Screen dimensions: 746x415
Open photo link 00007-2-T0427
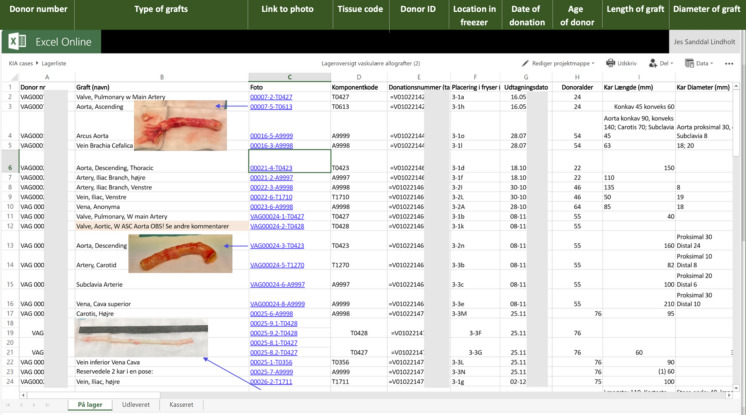click(x=270, y=97)
